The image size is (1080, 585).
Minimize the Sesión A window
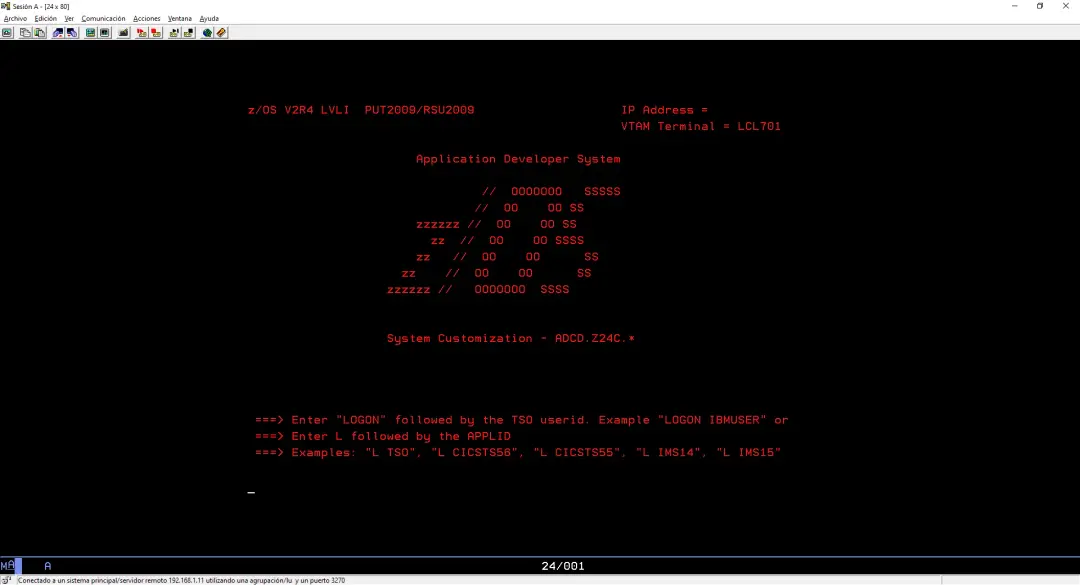(x=1015, y=6)
